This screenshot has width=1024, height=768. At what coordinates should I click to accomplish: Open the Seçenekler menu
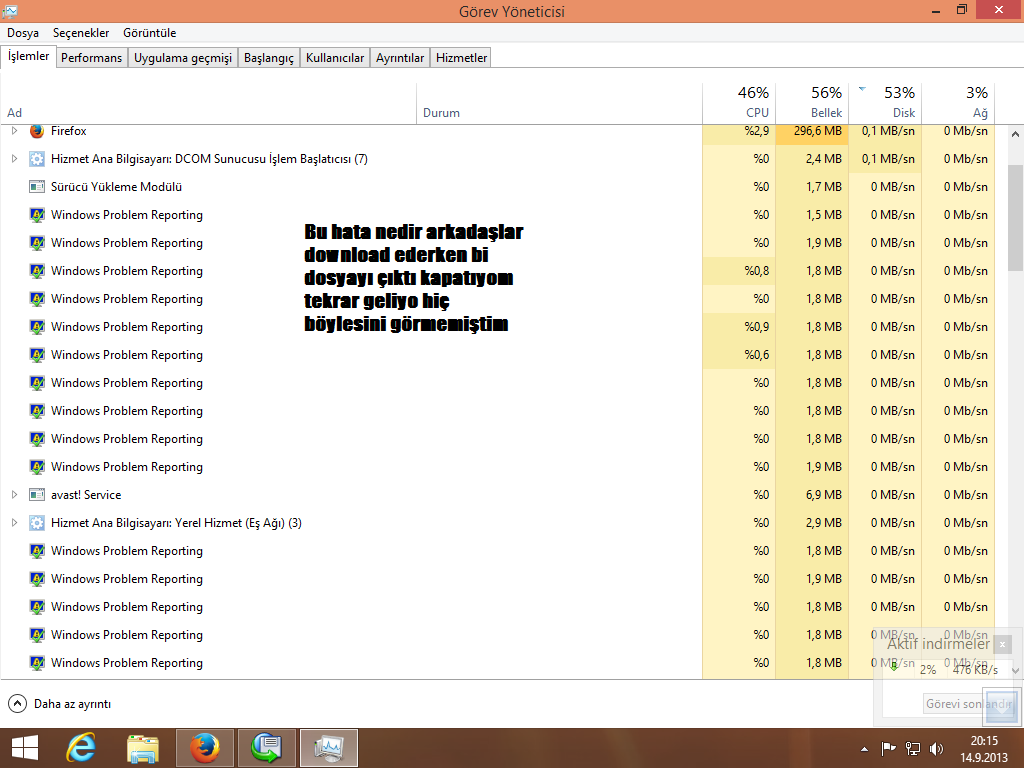point(81,33)
